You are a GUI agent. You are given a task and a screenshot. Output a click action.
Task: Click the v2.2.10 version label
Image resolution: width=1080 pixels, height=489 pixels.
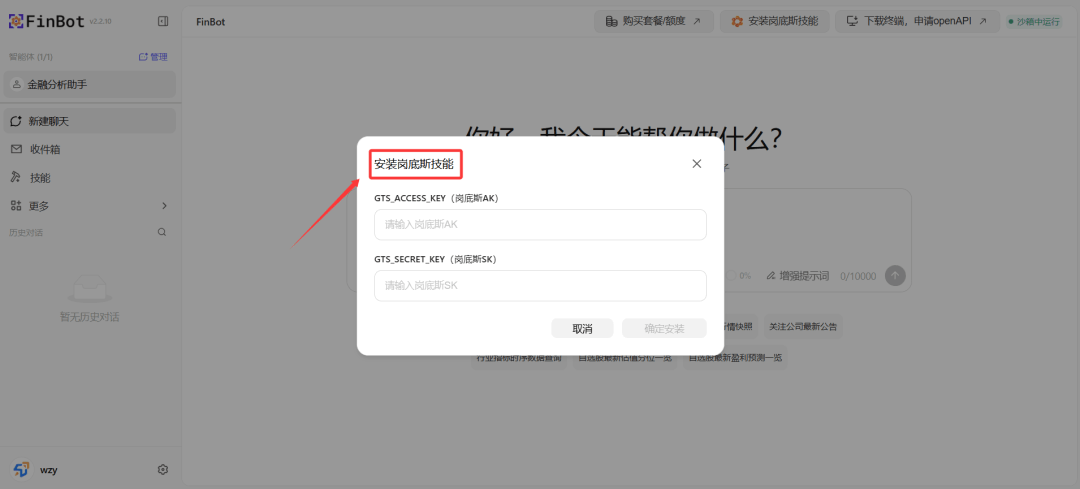tap(100, 22)
